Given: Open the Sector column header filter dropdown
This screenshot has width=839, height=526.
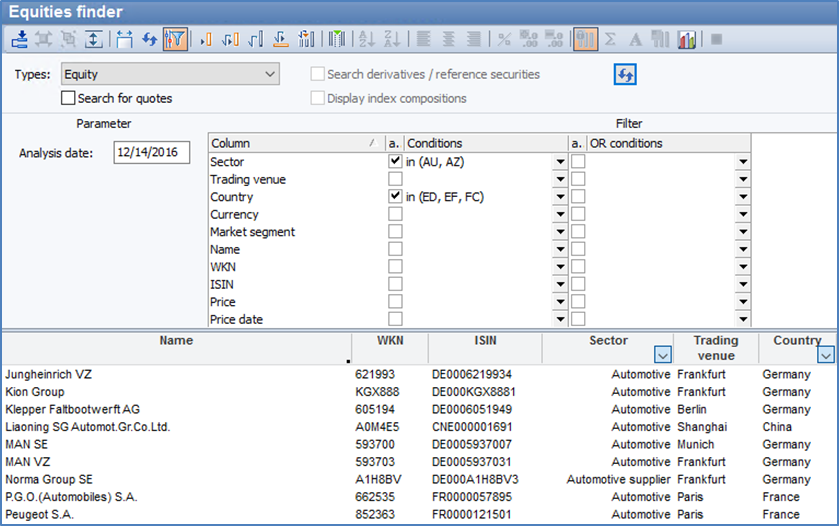Looking at the screenshot, I should tap(661, 354).
